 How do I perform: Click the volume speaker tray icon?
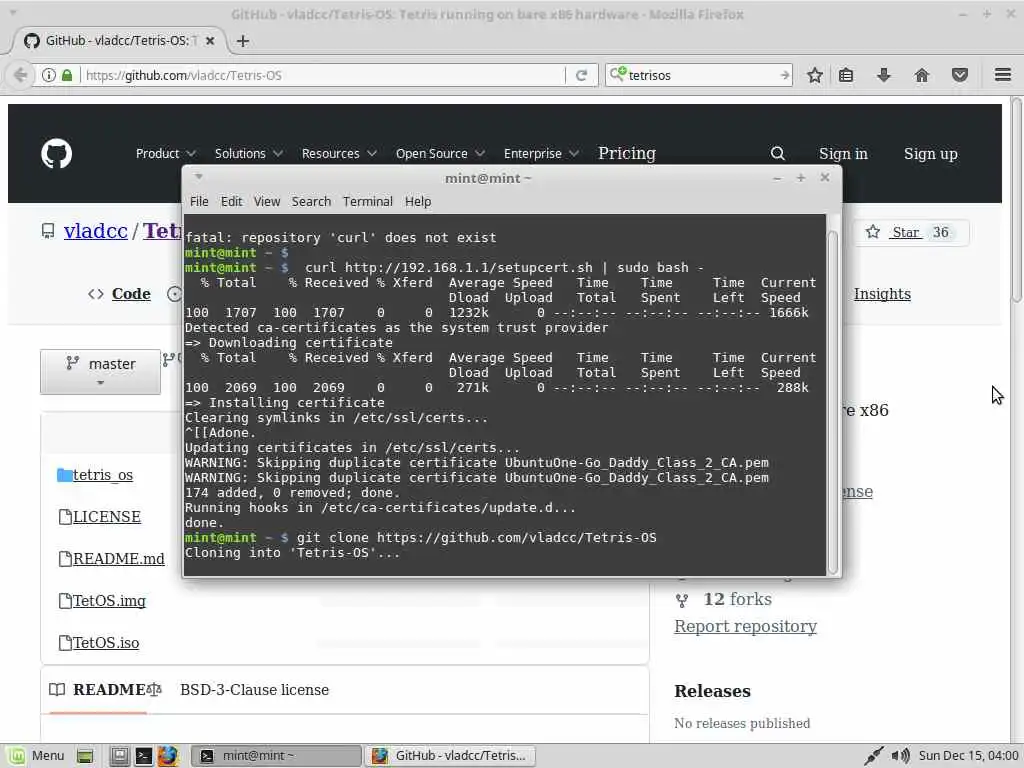point(901,756)
